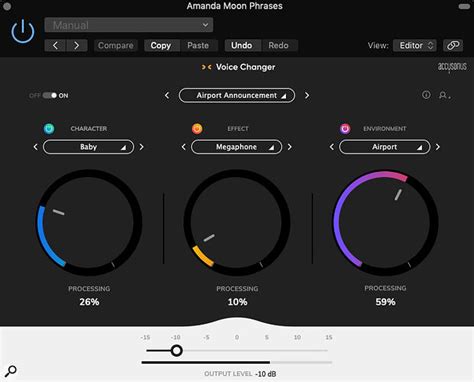
Task: Click the EFFECT section label
Action: click(238, 129)
